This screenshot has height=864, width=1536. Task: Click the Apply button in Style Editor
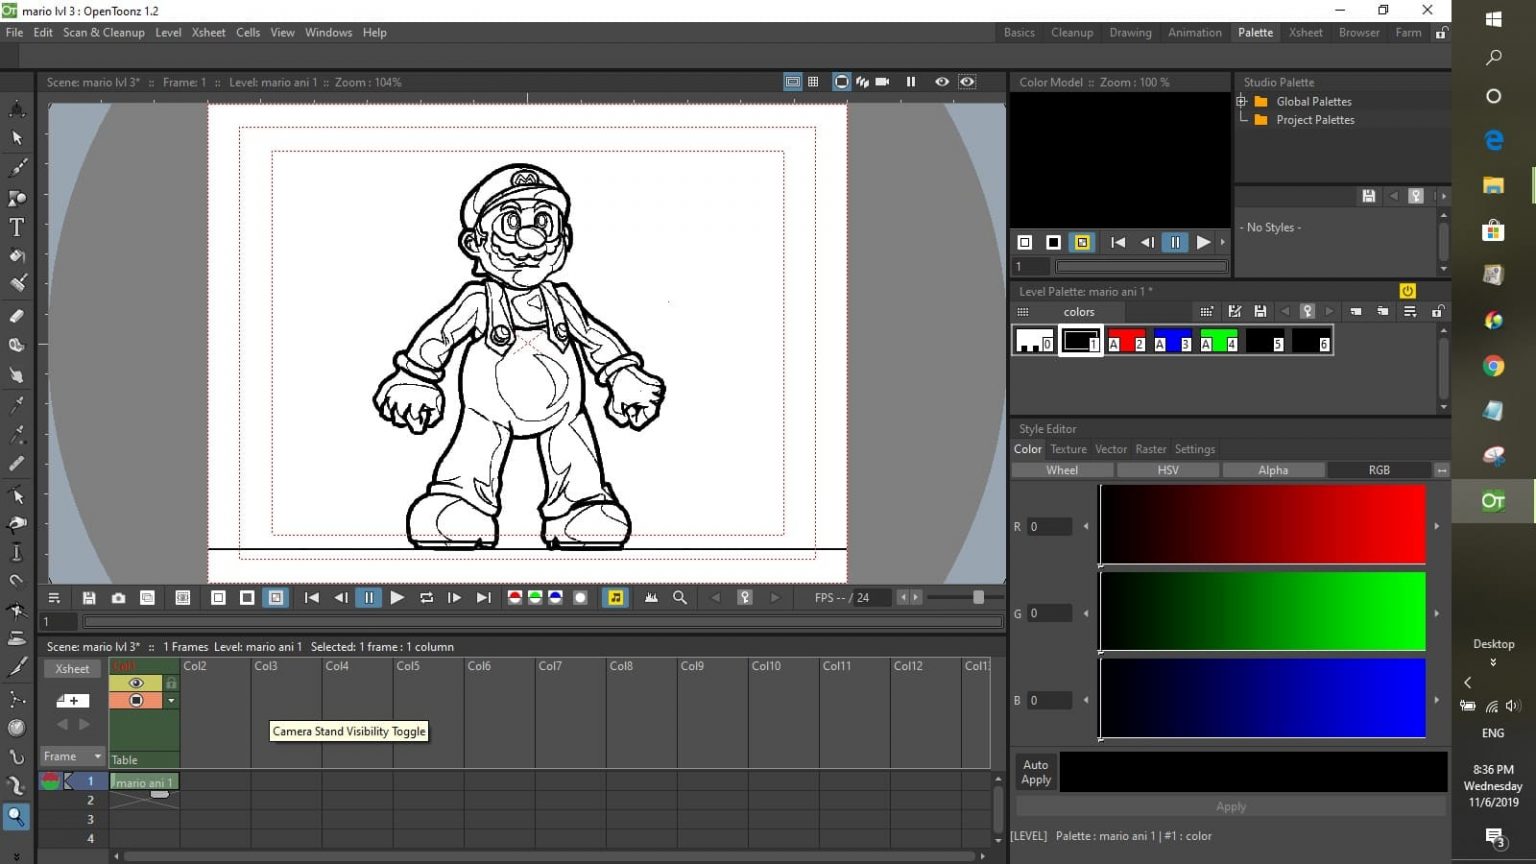click(x=1230, y=806)
